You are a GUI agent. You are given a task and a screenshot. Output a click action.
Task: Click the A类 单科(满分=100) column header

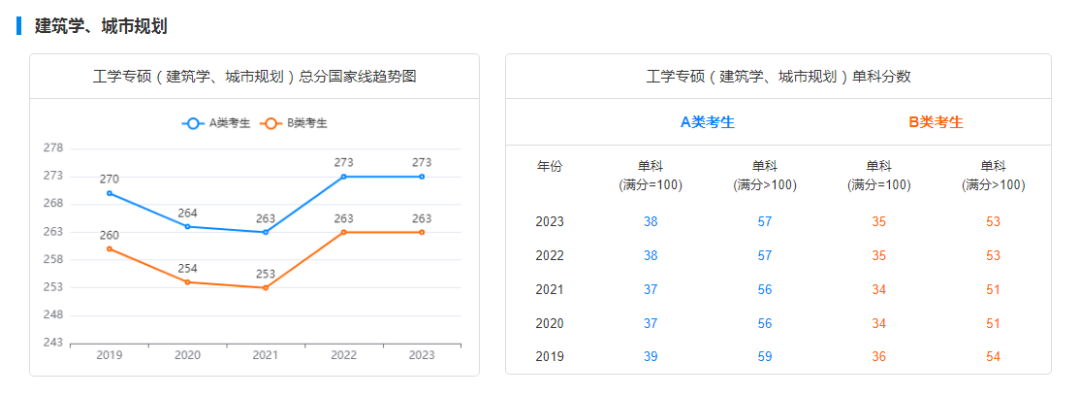pyautogui.click(x=650, y=176)
